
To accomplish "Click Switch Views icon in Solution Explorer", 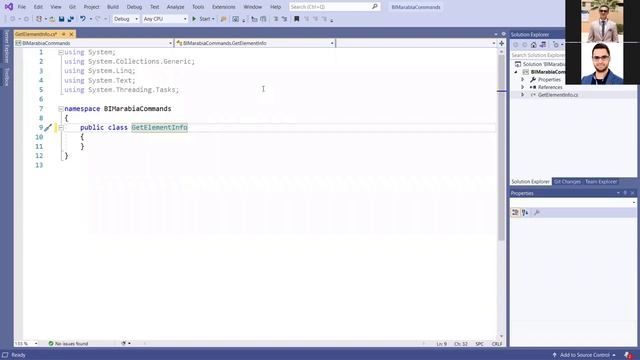I will pos(543,45).
